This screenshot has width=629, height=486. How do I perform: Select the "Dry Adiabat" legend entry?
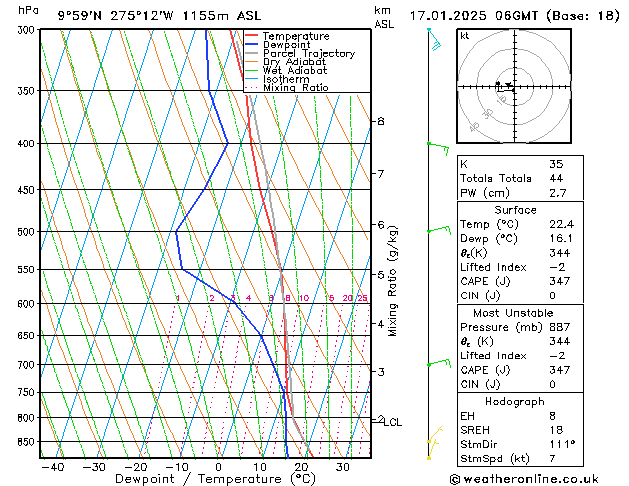point(294,62)
